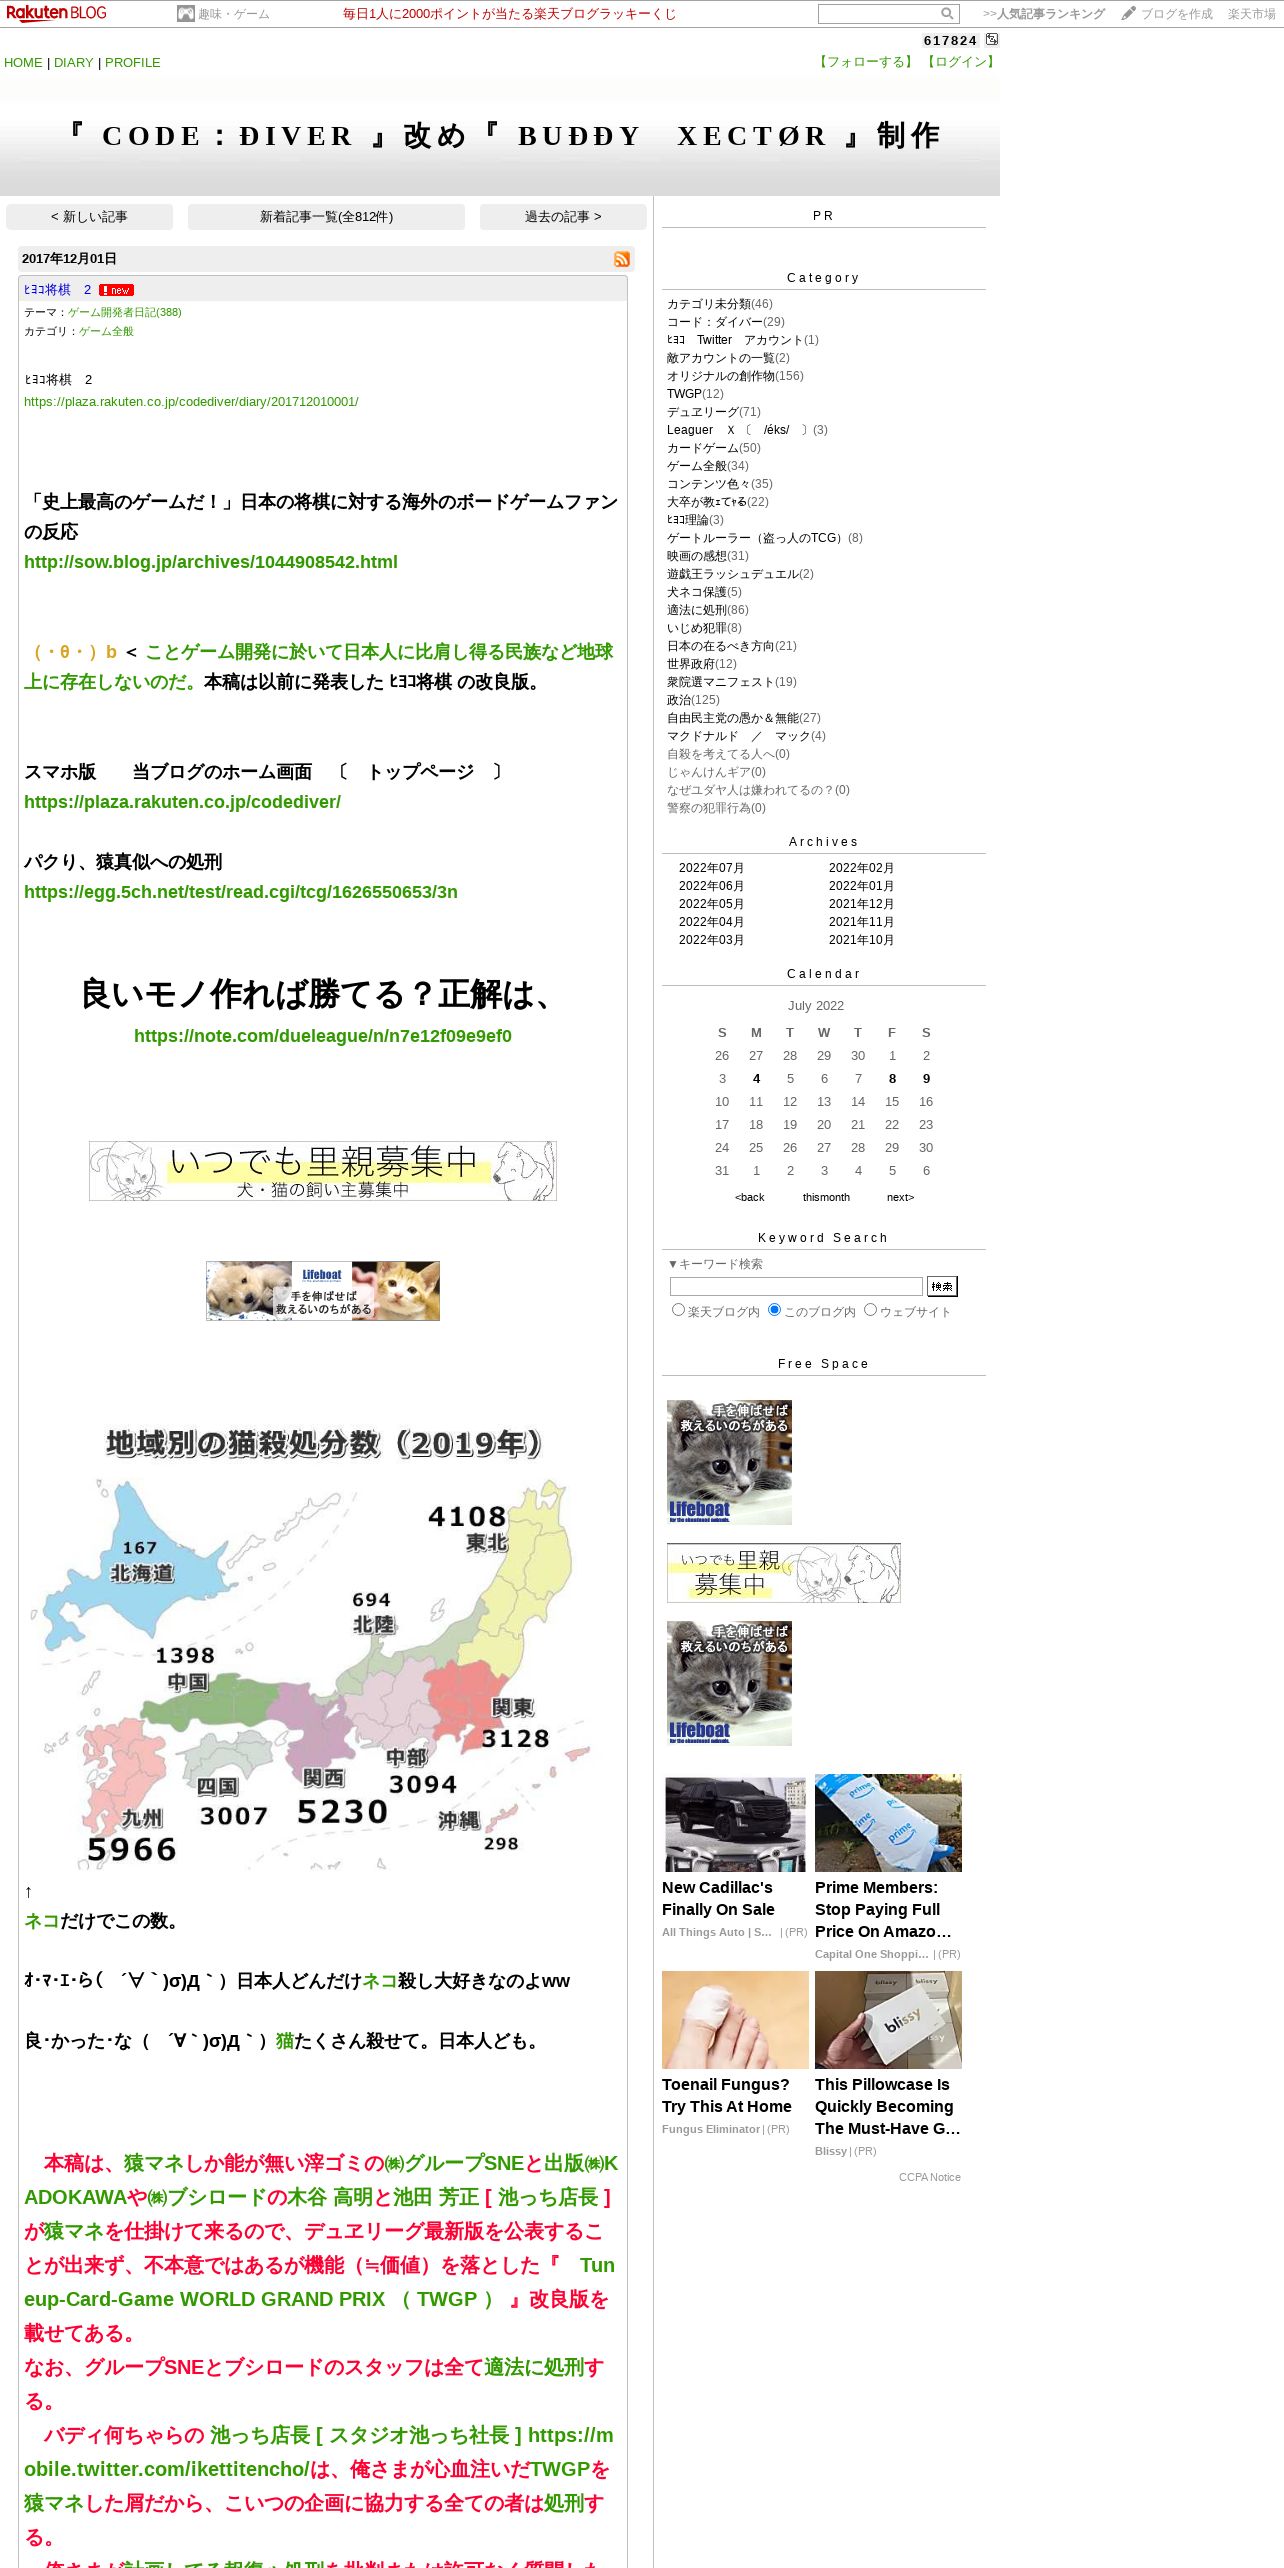
Task: Open calendar day 8 entry
Action: point(892,1079)
